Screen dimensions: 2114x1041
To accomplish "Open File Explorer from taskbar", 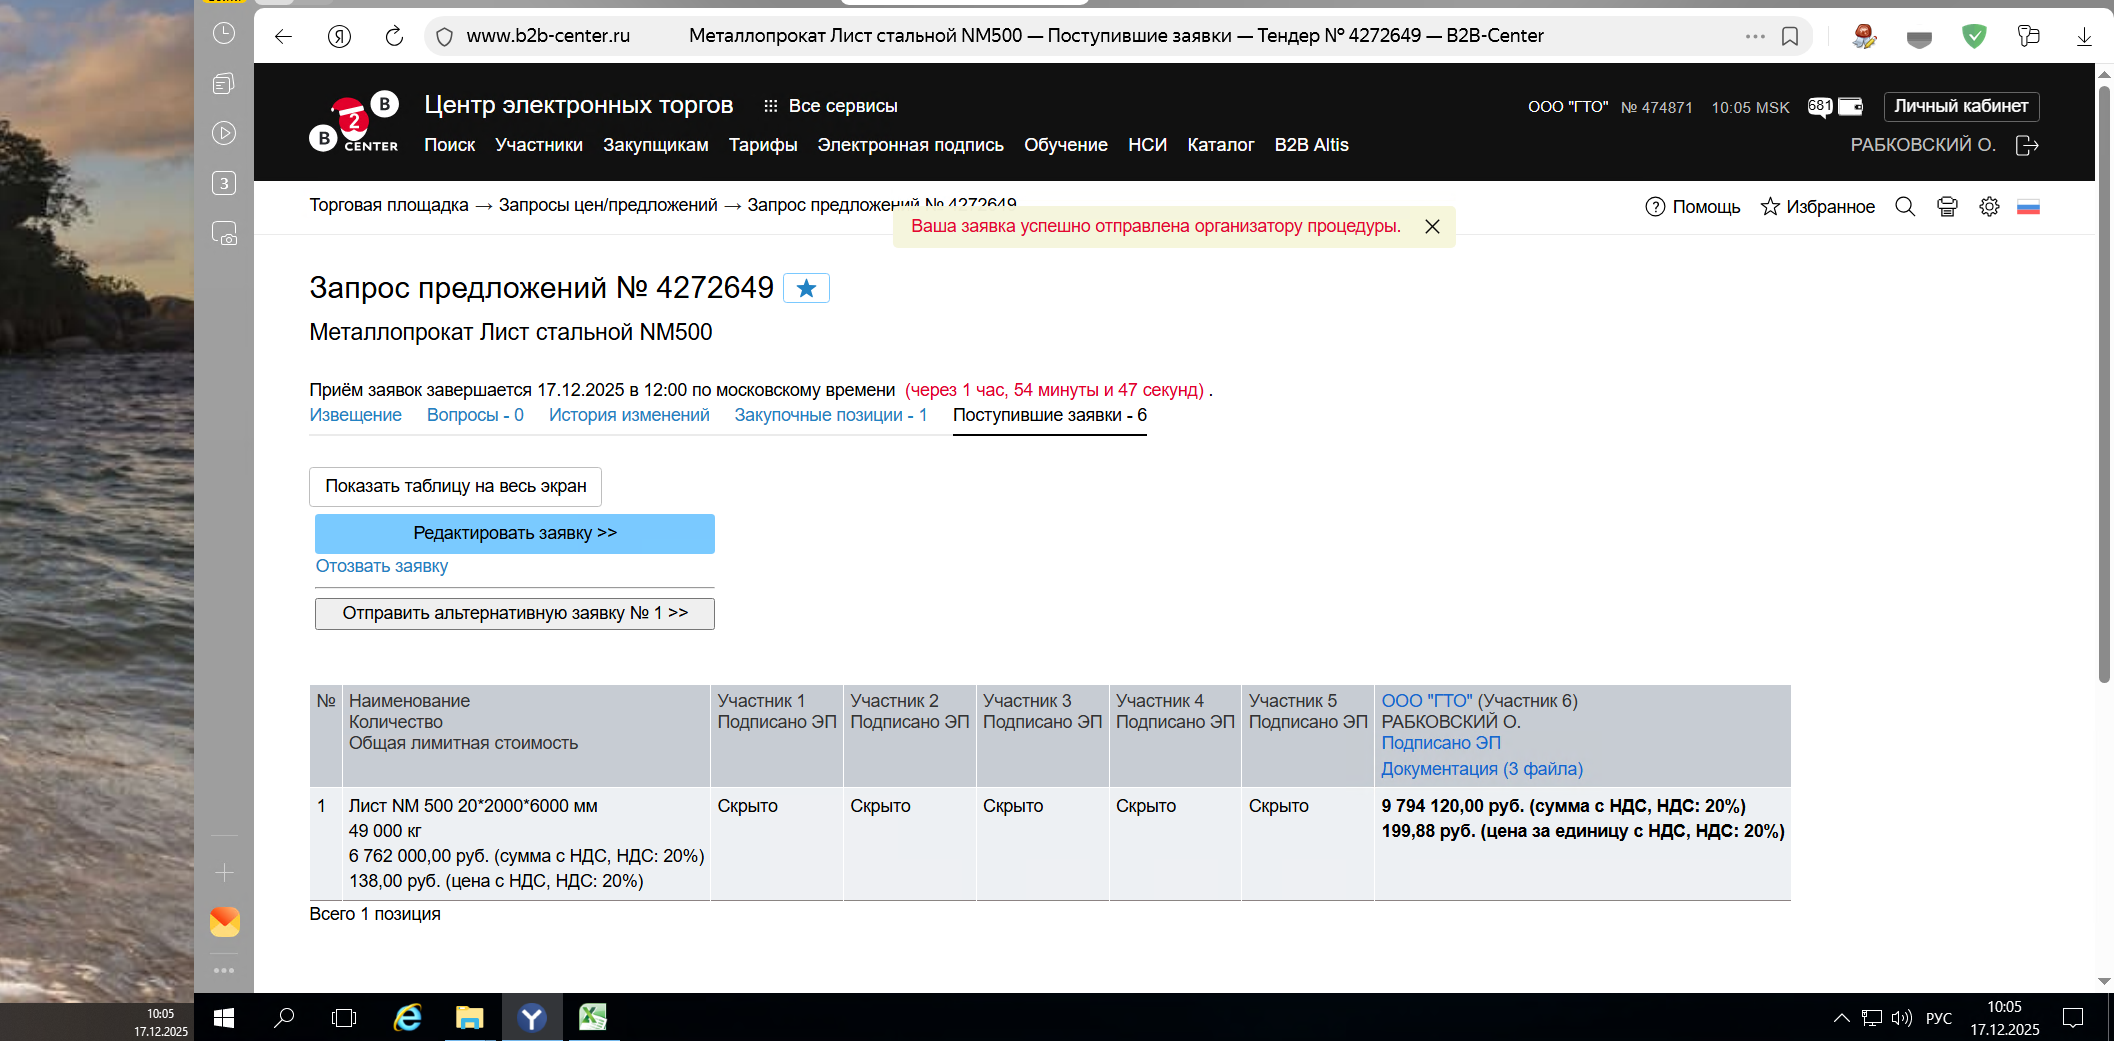I will pos(469,1018).
